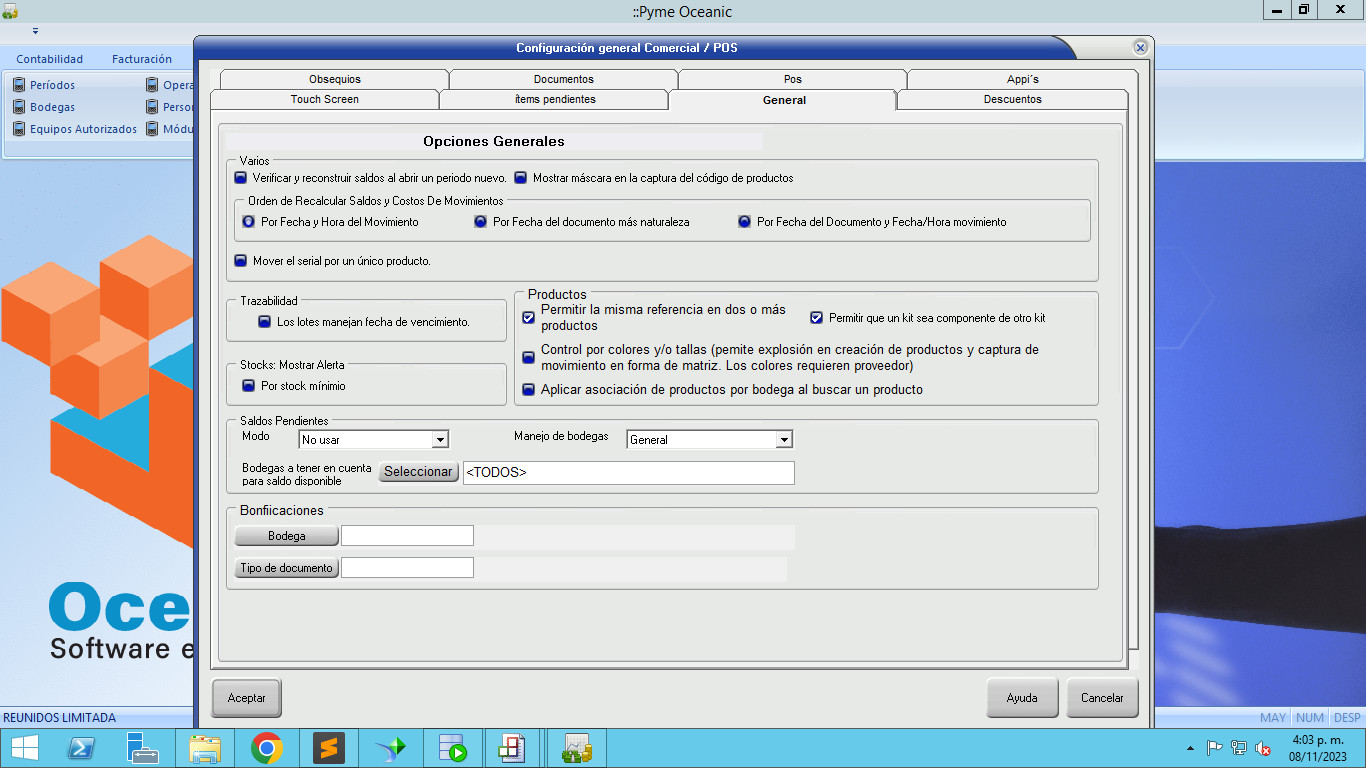Launch Google Chrome from the taskbar

[x=266, y=748]
